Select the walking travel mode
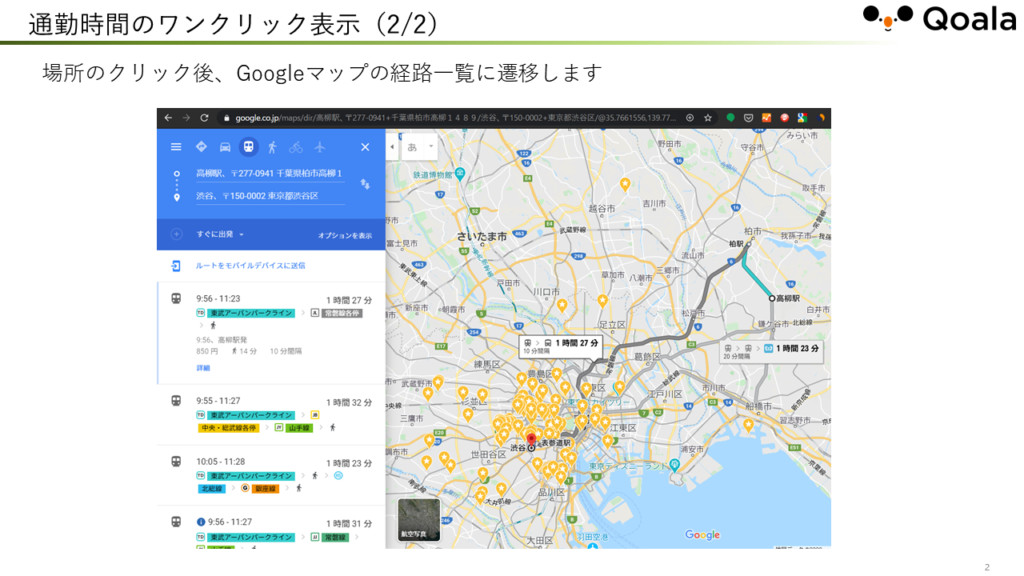The image size is (1024, 576). [272, 147]
